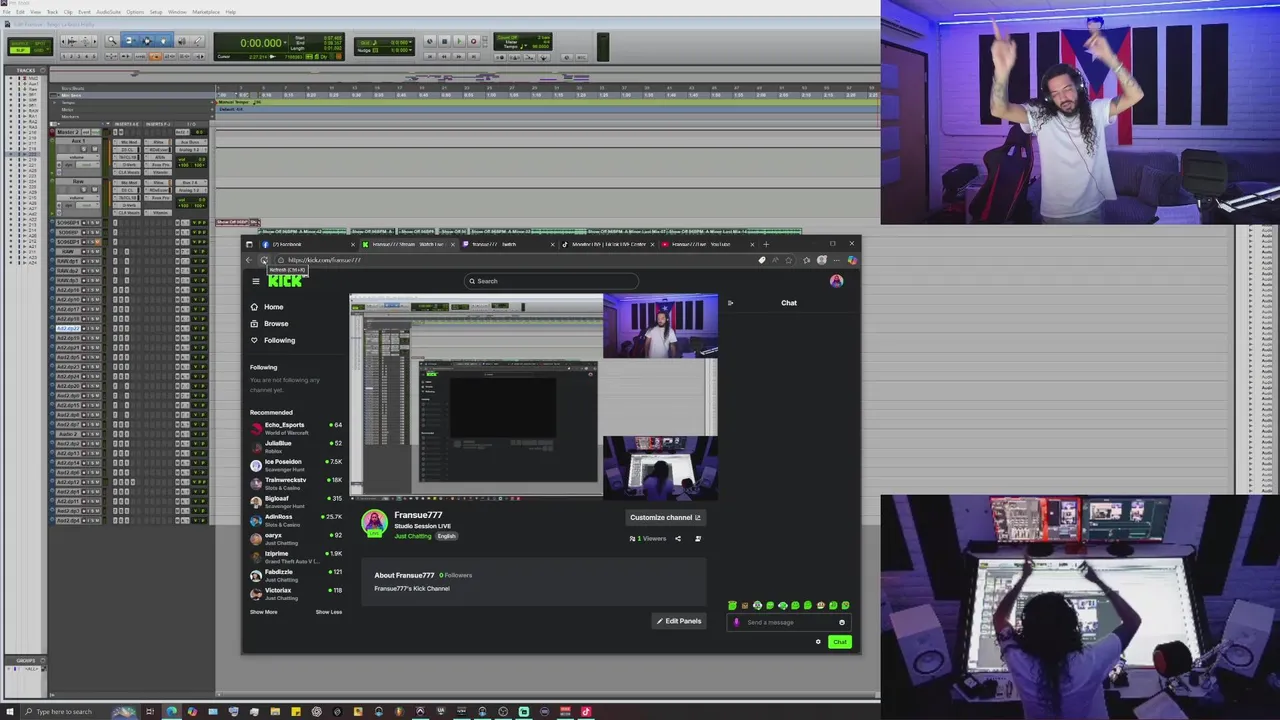Click the Edit Panels button
Viewport: 1280px width, 720px height.
679,621
